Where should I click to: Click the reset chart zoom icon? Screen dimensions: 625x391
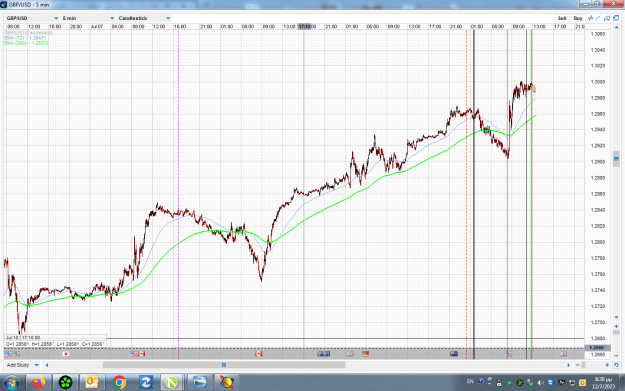tap(616, 365)
